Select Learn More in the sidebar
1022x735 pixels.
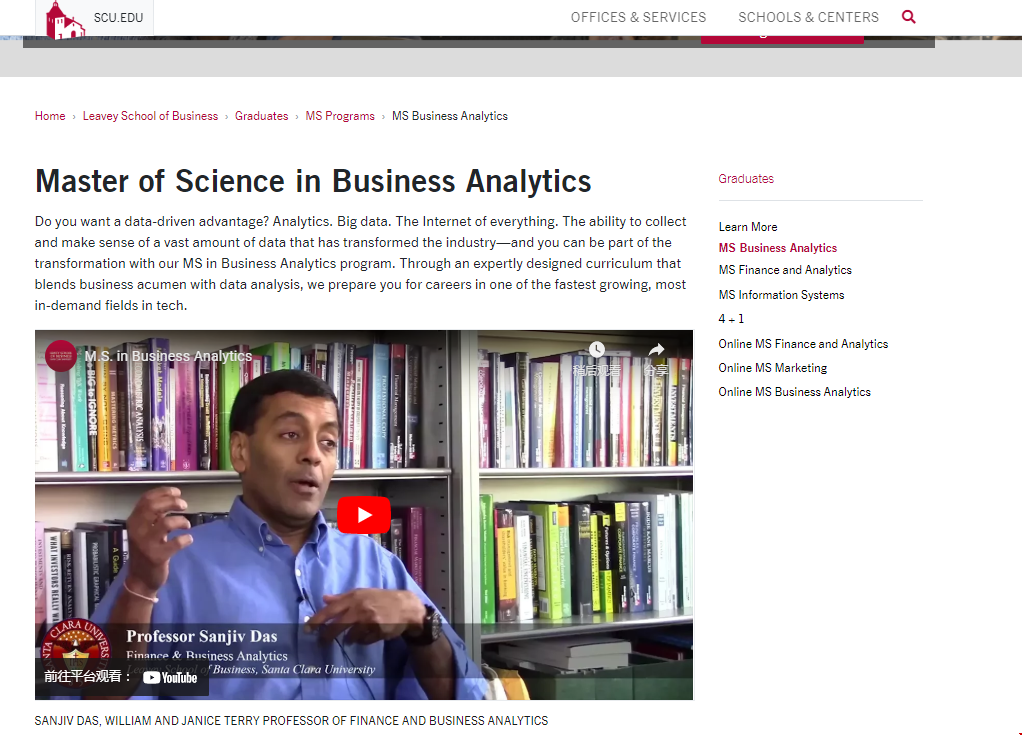tap(748, 227)
